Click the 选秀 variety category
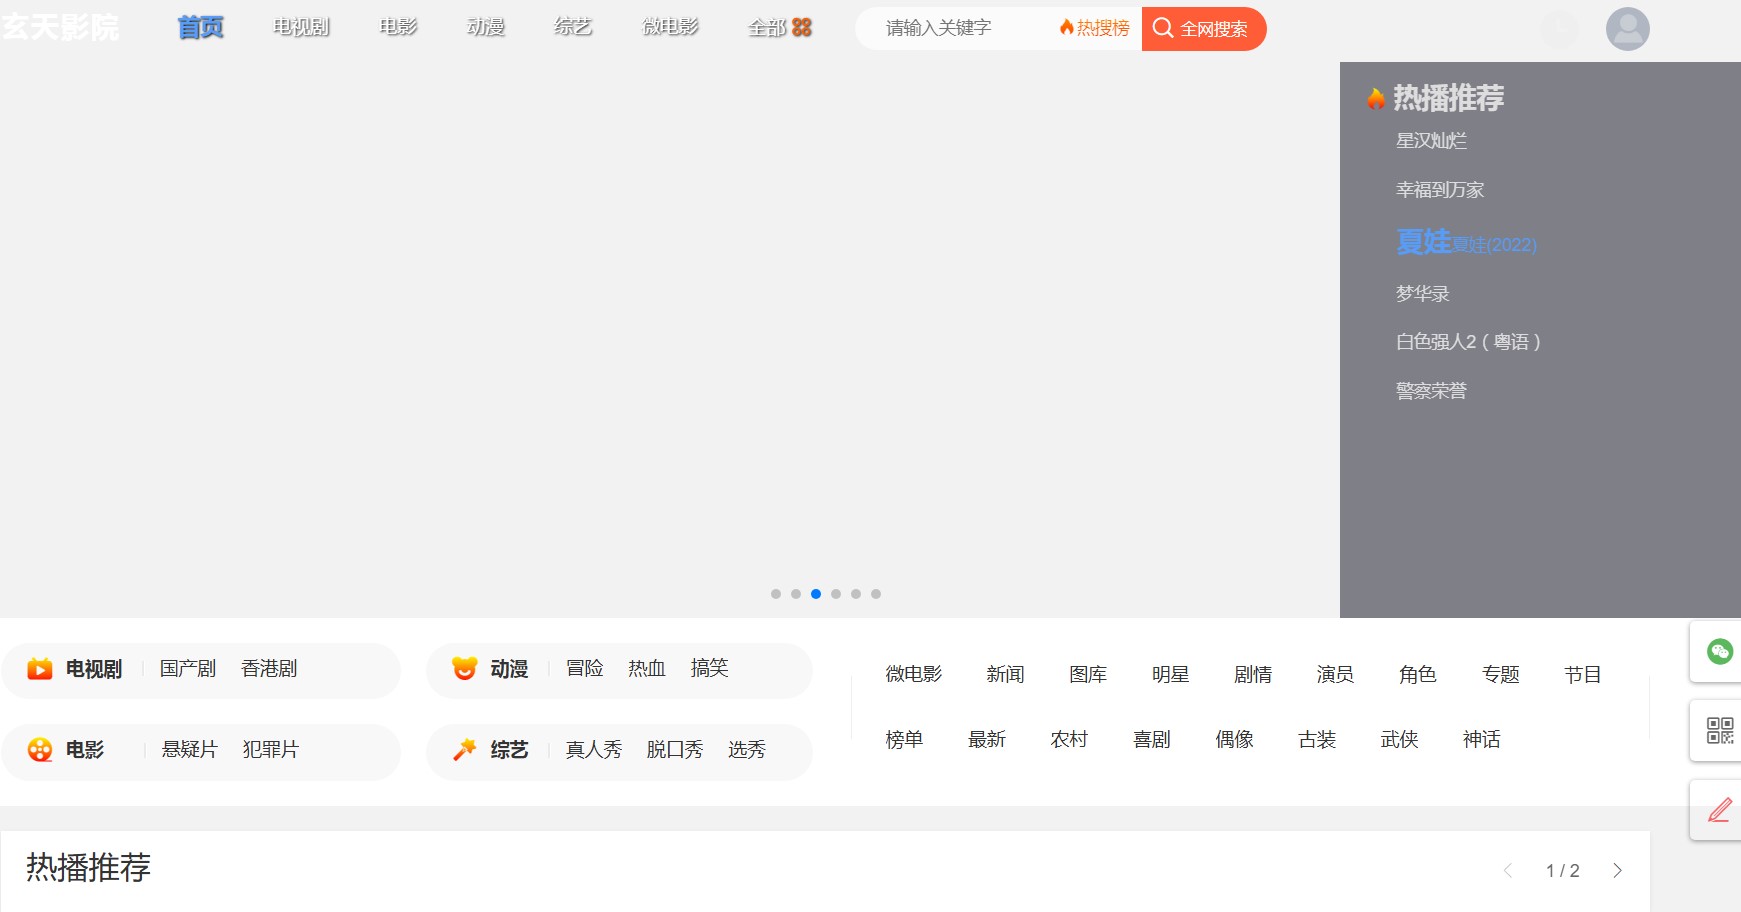The image size is (1741, 912). click(747, 750)
